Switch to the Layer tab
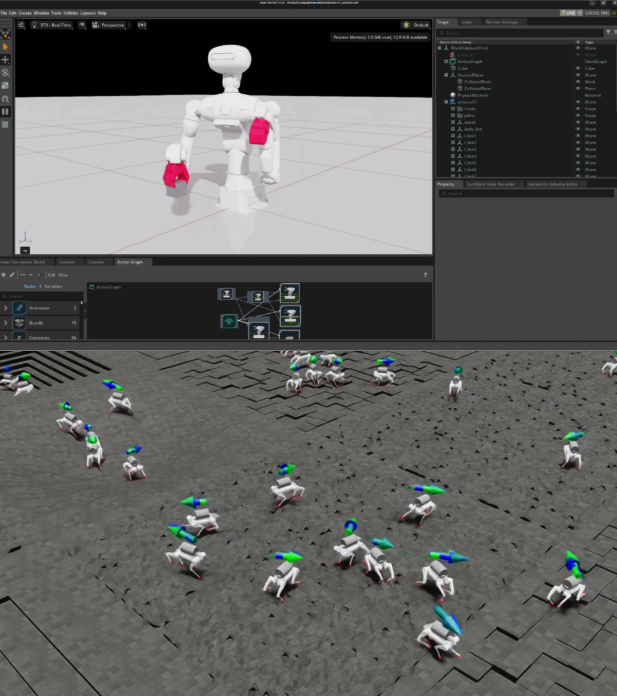617x696 pixels. (467, 22)
